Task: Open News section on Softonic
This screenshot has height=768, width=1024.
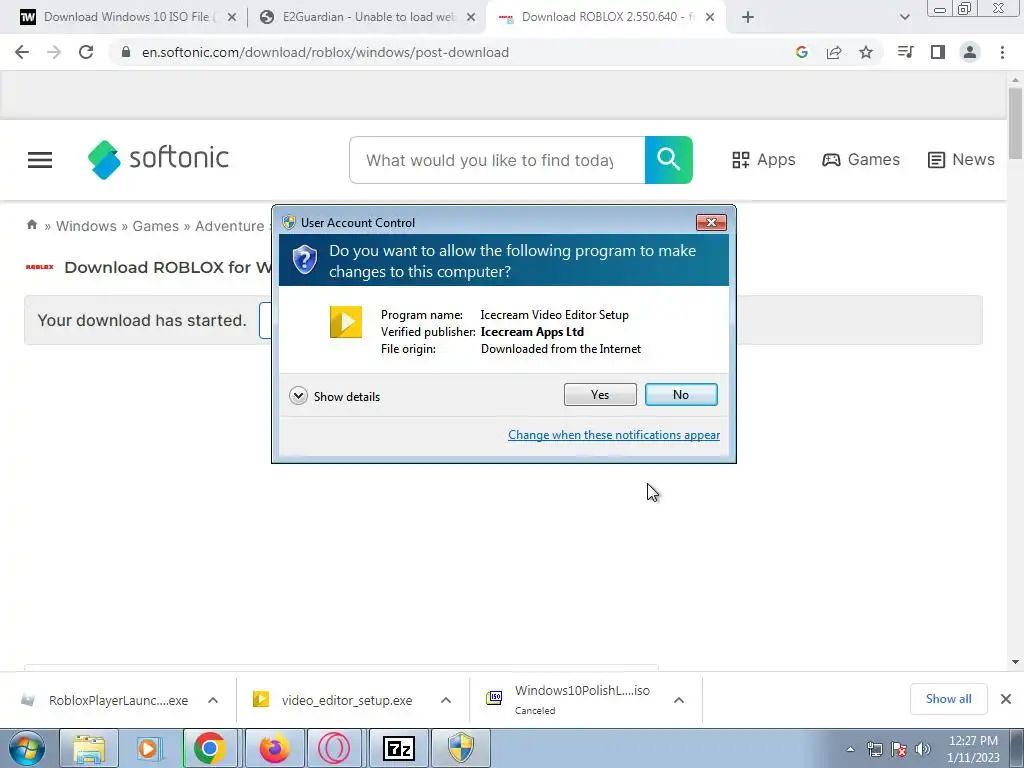Action: (x=961, y=160)
